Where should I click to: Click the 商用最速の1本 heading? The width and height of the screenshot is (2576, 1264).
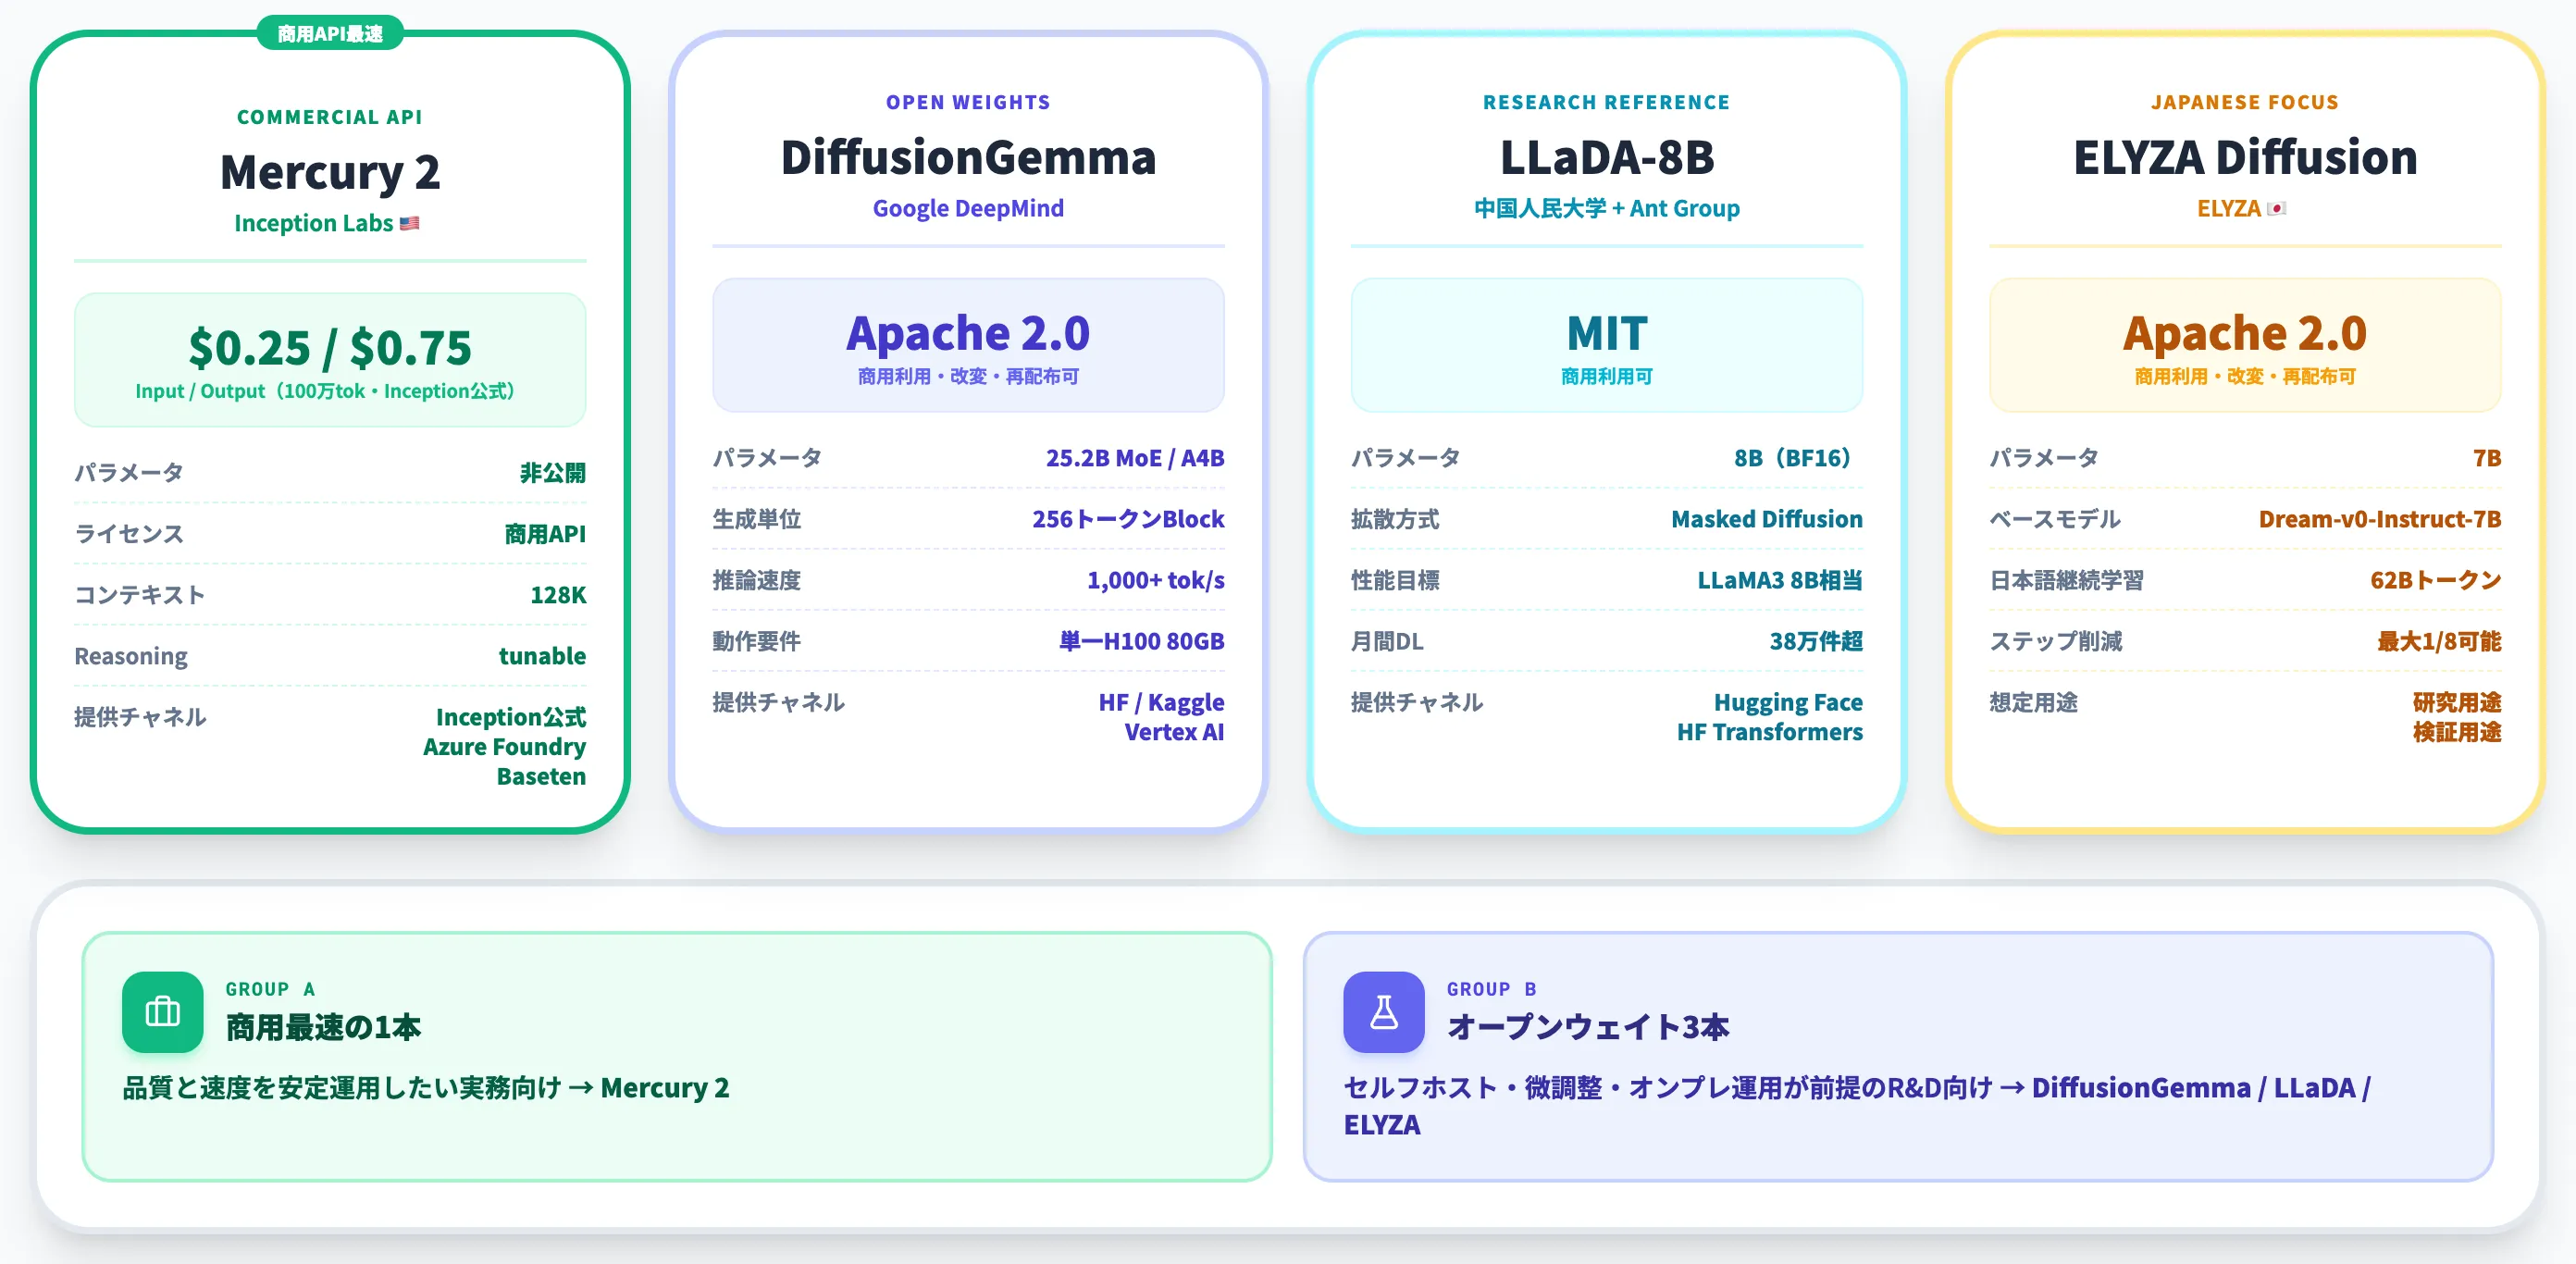pos(323,1027)
